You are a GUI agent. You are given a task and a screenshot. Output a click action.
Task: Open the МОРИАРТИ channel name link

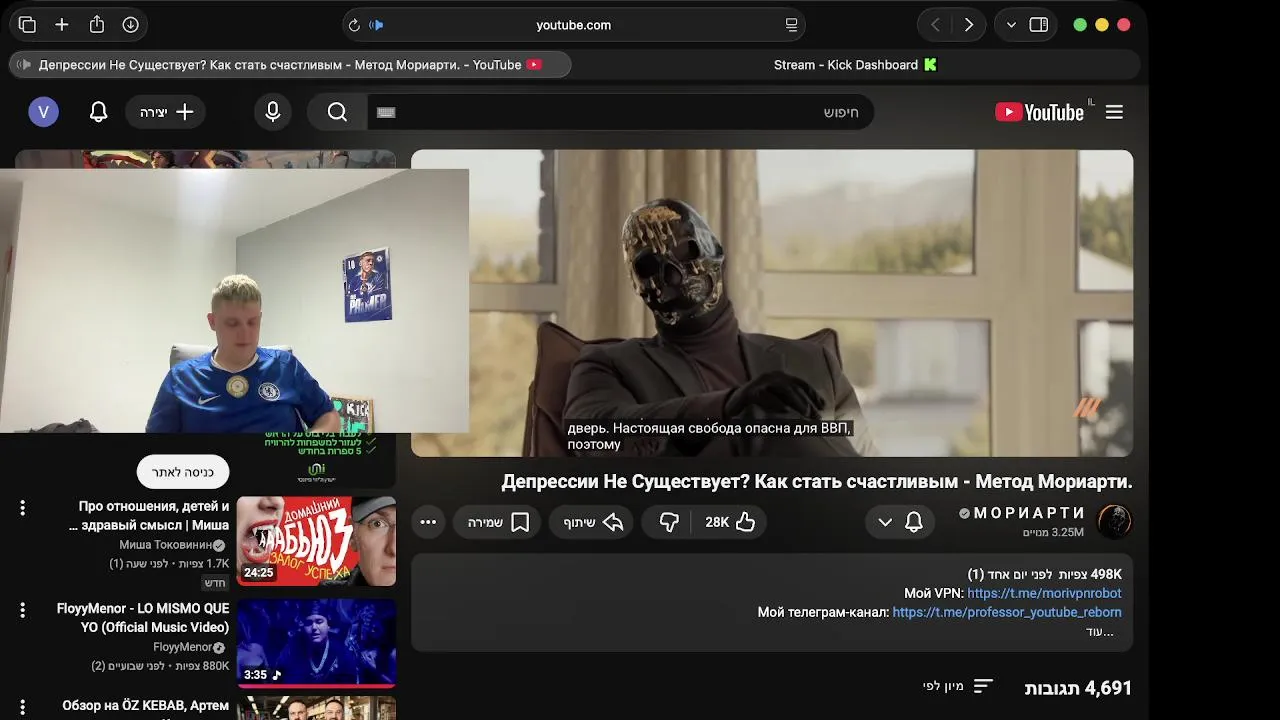coord(1029,513)
